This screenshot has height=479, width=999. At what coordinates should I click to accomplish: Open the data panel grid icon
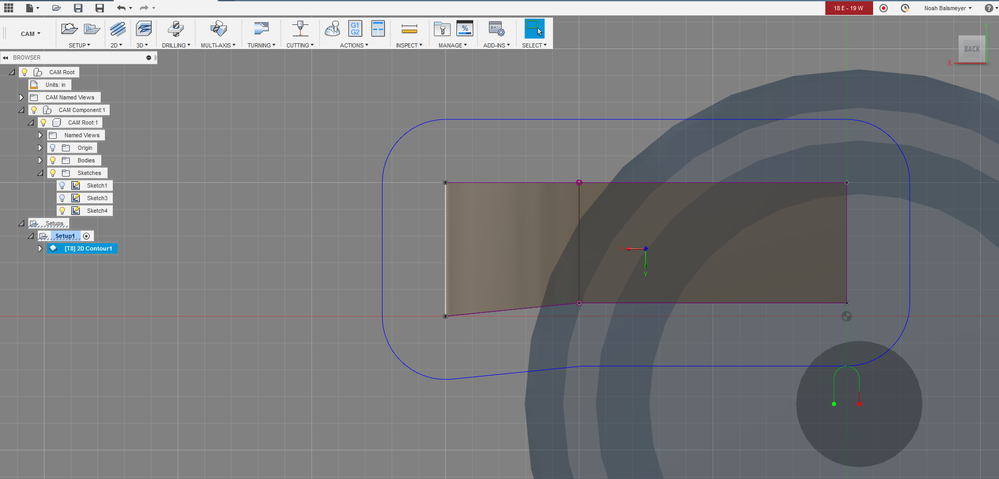click(x=8, y=8)
